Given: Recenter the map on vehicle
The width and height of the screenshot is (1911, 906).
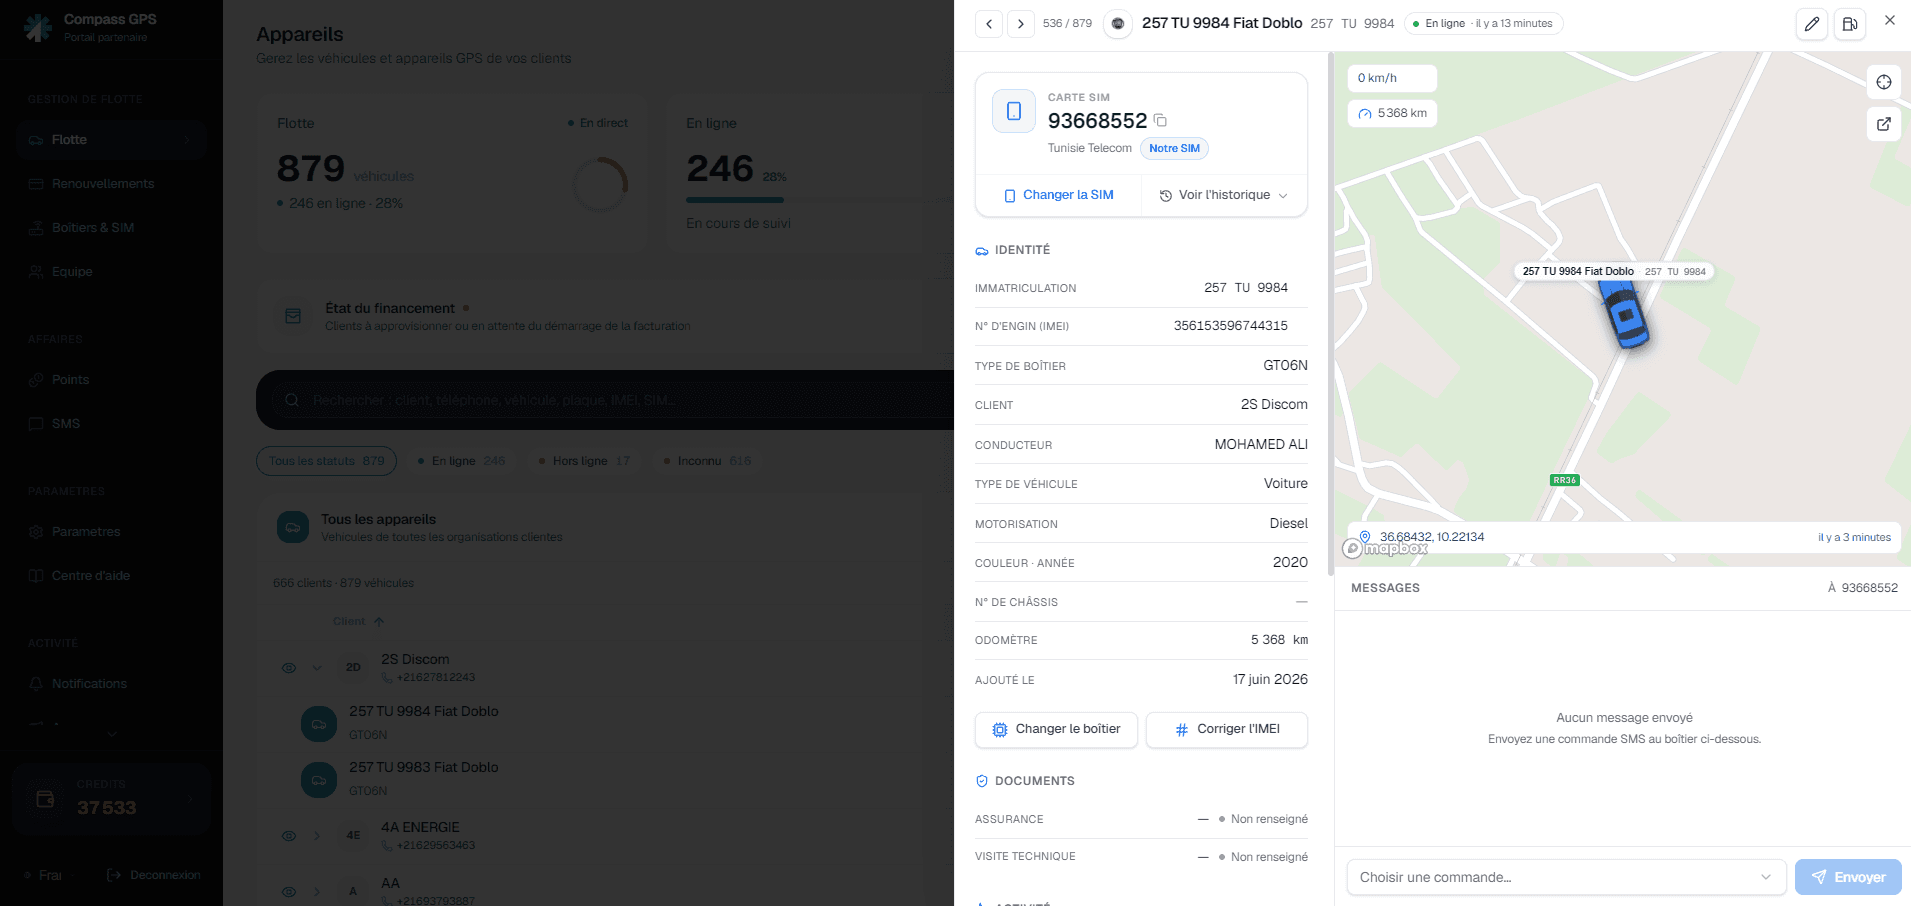Looking at the screenshot, I should 1884,82.
